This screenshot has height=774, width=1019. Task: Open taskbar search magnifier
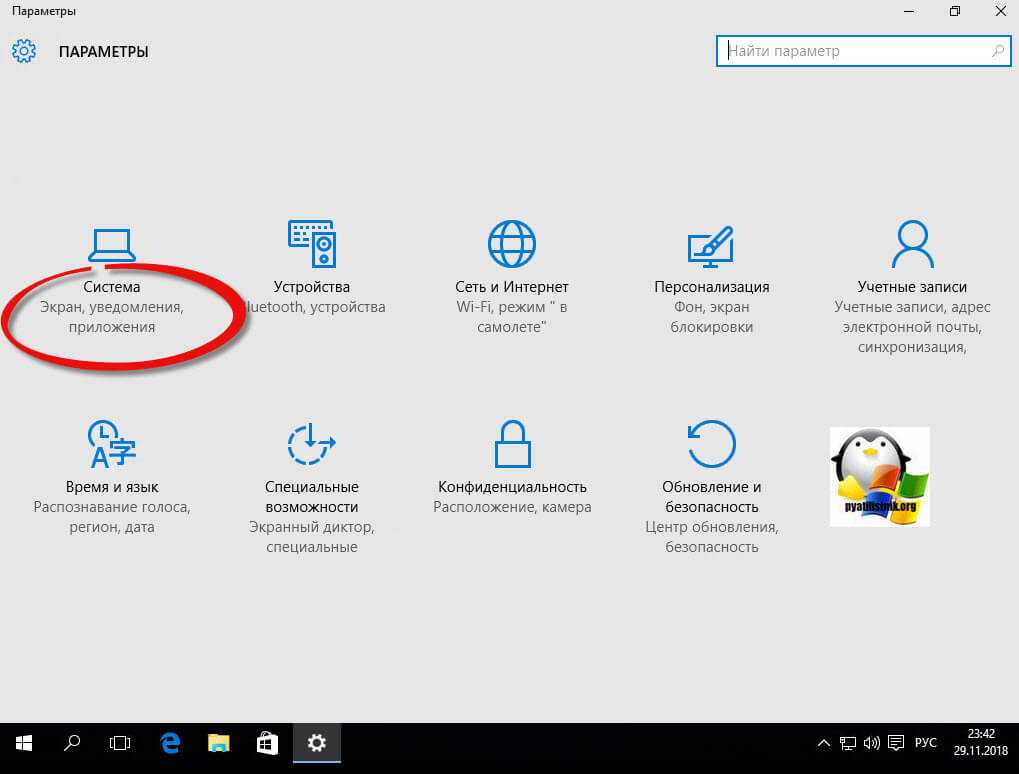72,743
